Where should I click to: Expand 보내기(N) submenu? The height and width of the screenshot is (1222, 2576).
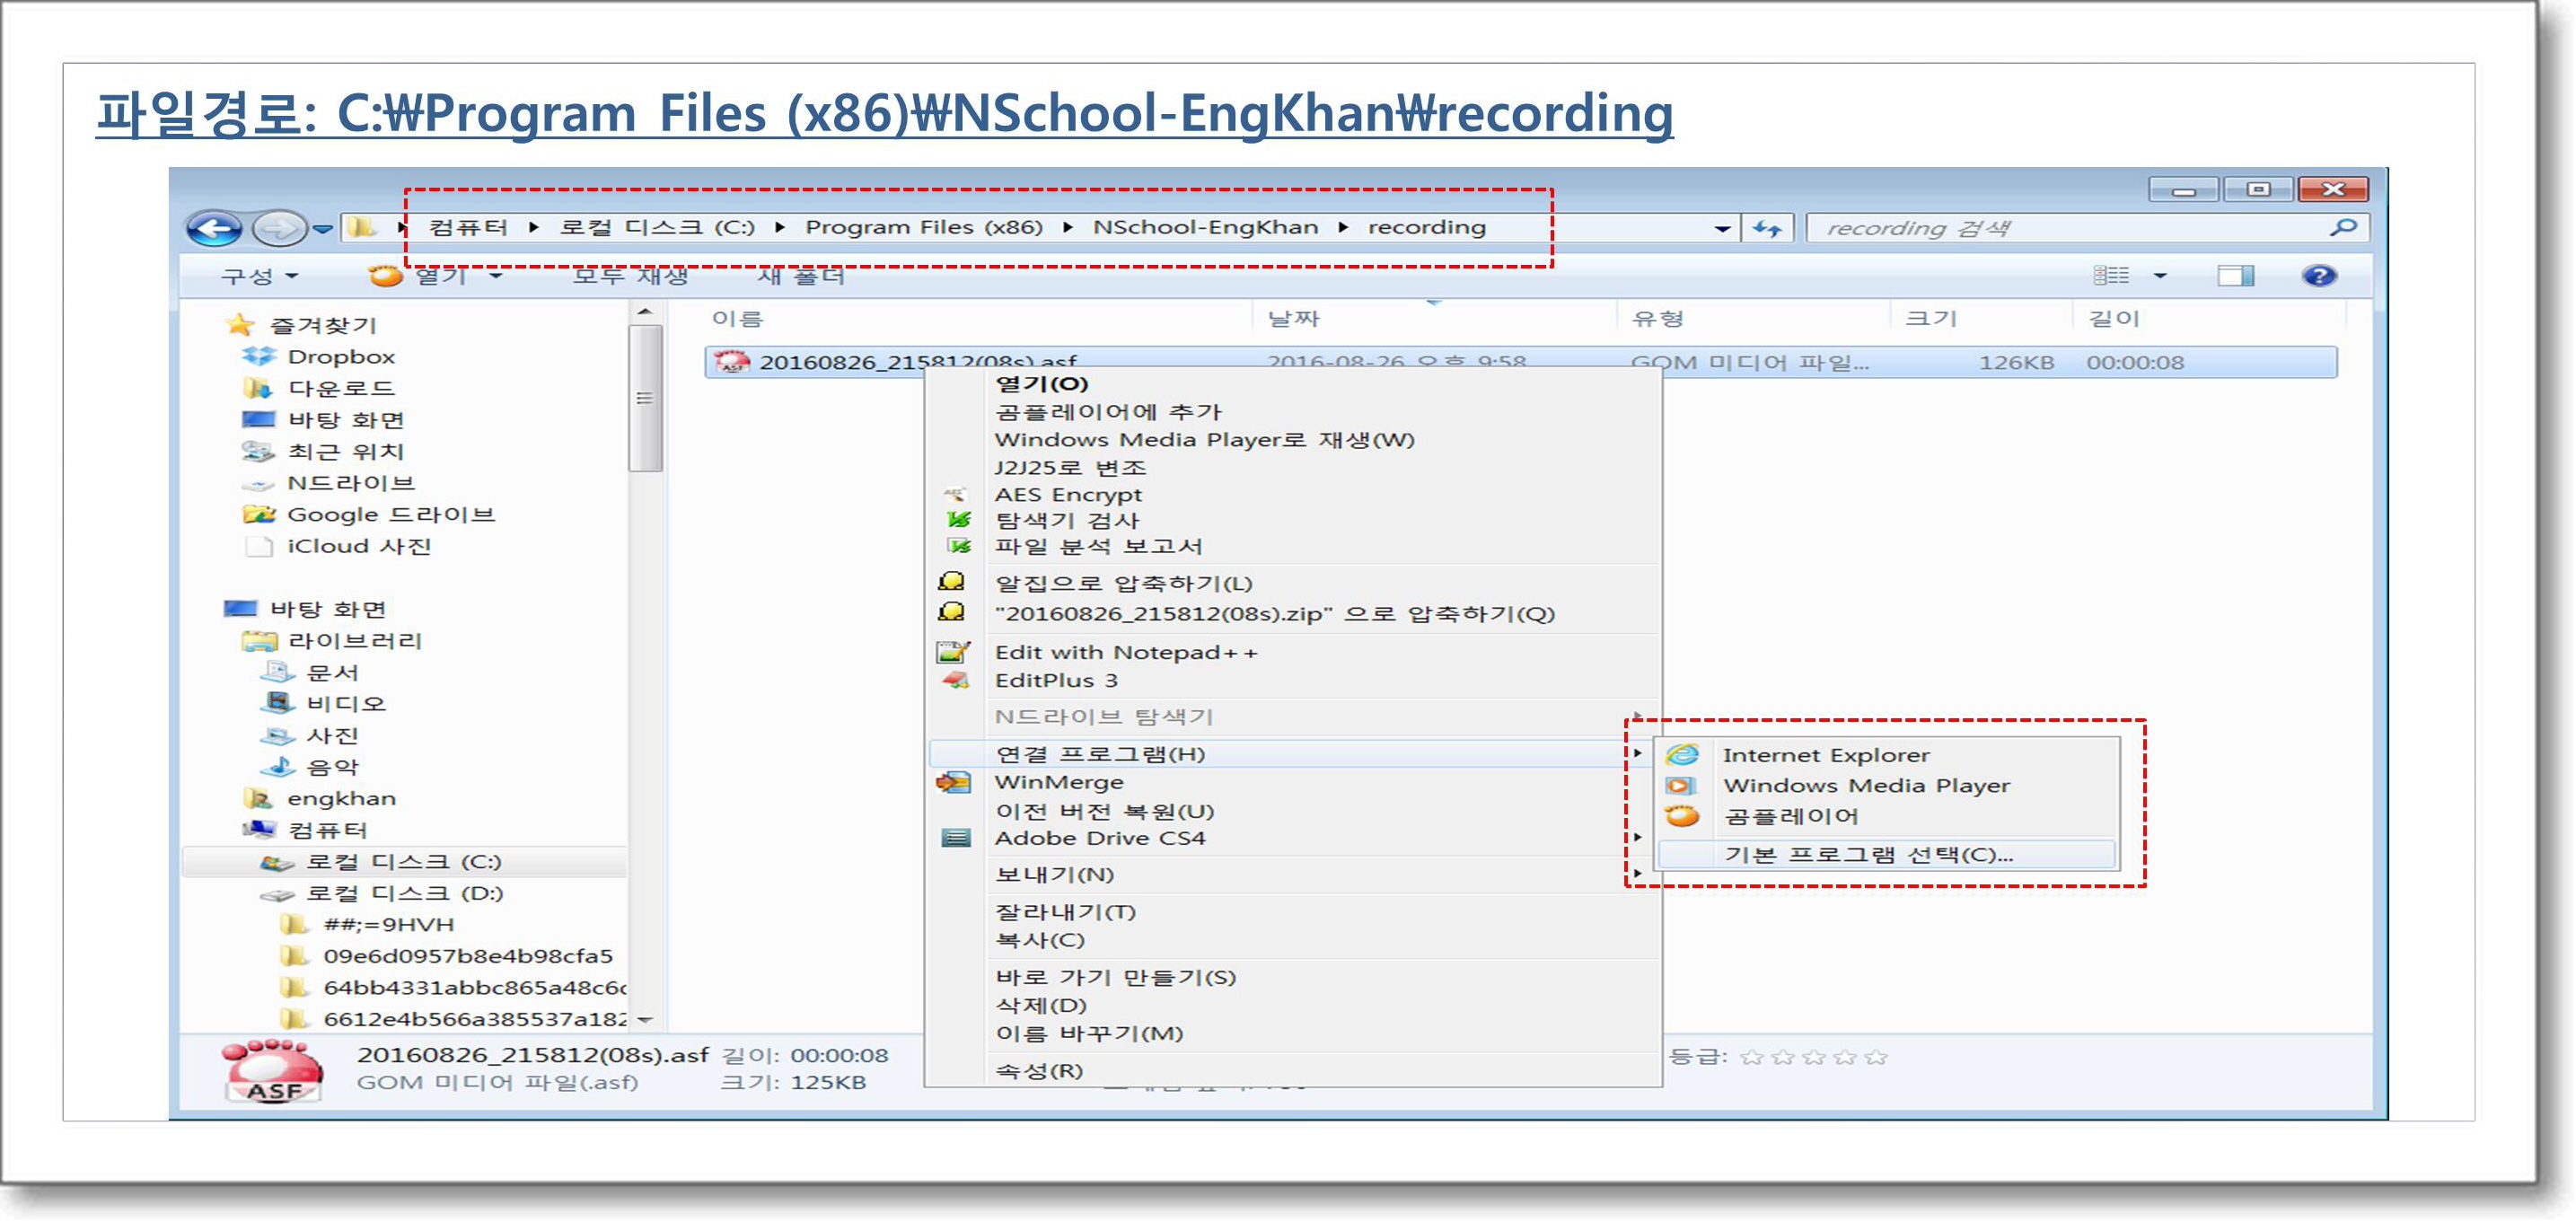pos(1054,875)
